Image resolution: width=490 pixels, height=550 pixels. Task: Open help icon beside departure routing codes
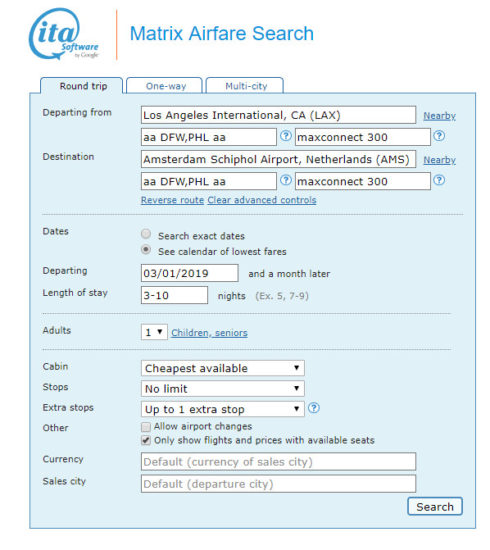coord(286,136)
